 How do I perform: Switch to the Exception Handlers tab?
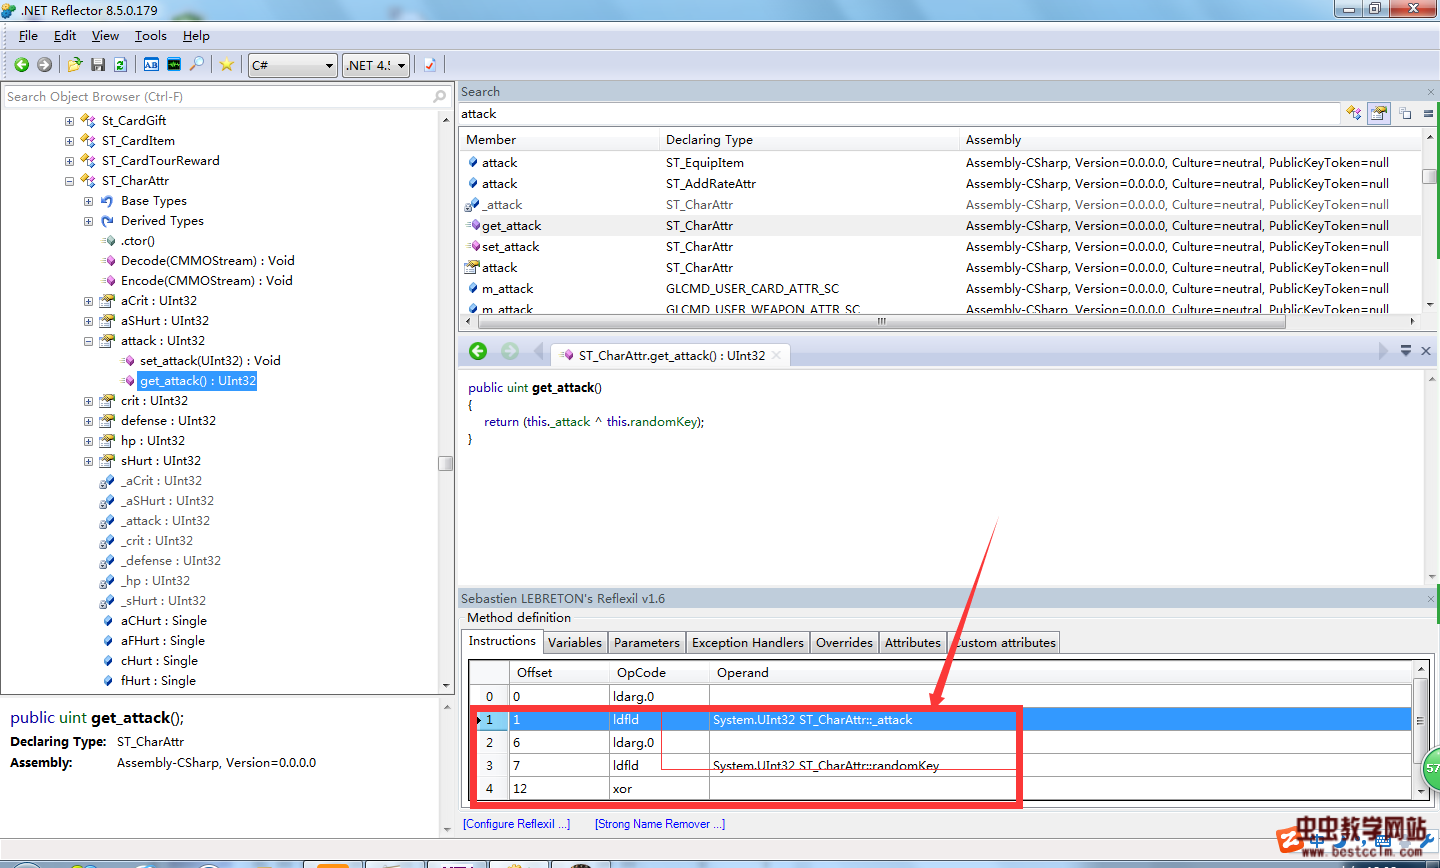point(748,643)
